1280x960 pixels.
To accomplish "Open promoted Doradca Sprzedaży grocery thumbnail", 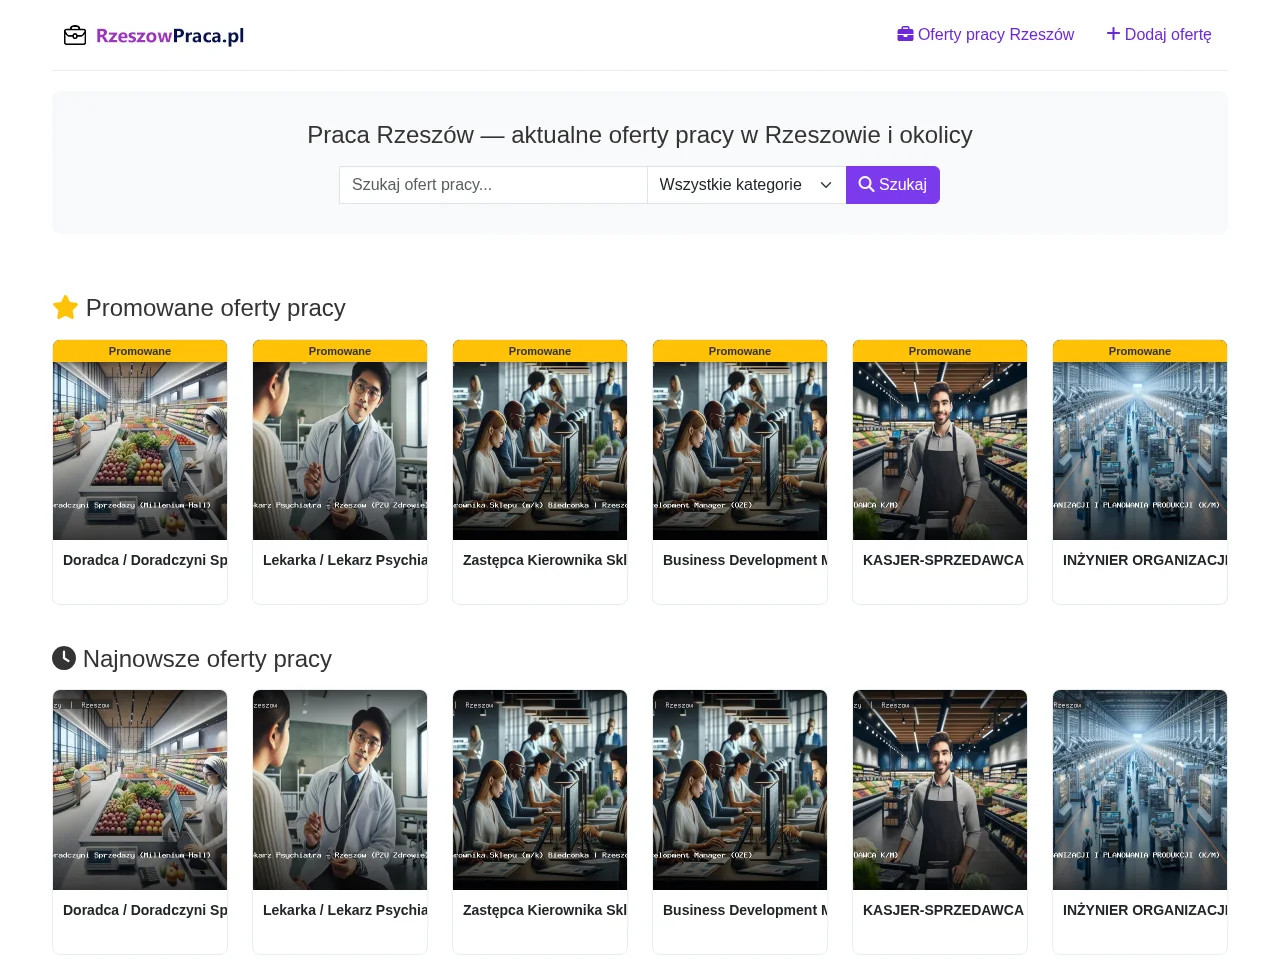I will [140, 451].
